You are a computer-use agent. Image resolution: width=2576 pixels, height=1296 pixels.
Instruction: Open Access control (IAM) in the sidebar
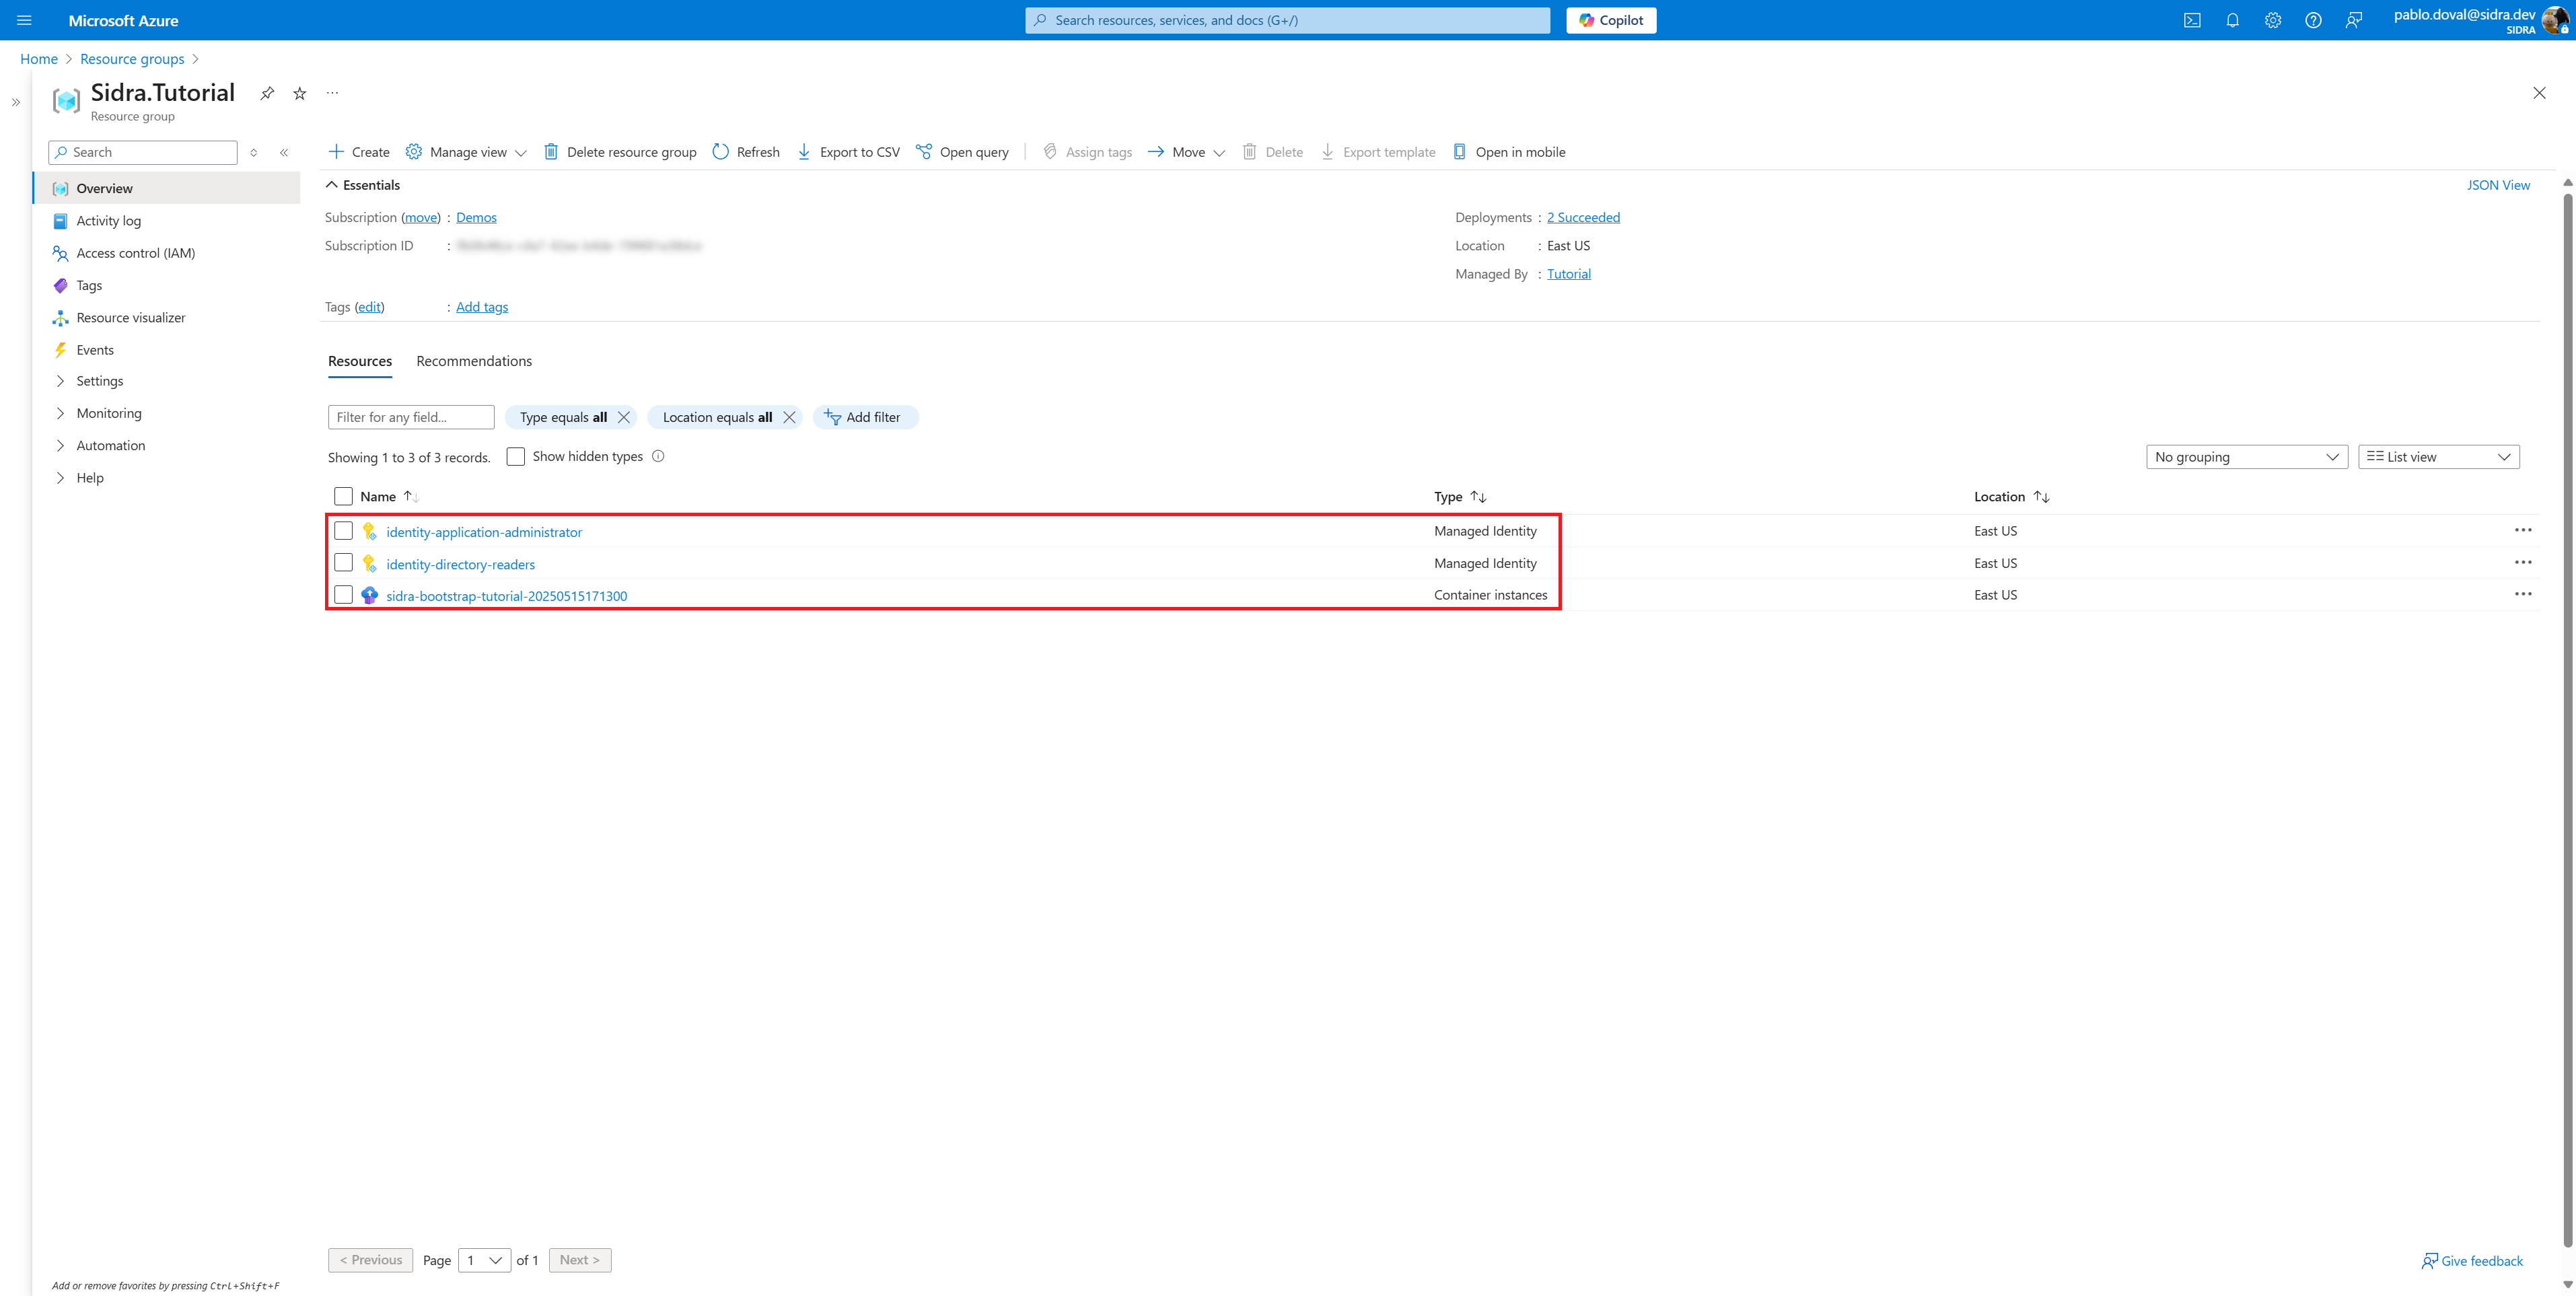click(x=135, y=253)
